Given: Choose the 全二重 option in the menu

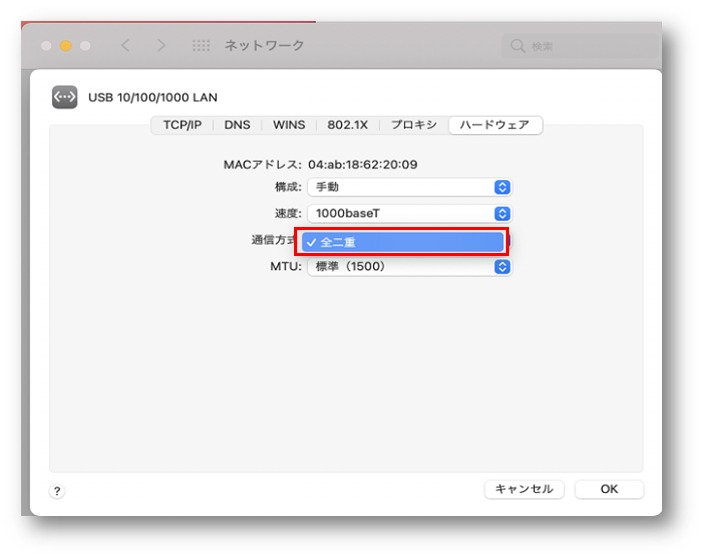Looking at the screenshot, I should pyautogui.click(x=402, y=242).
